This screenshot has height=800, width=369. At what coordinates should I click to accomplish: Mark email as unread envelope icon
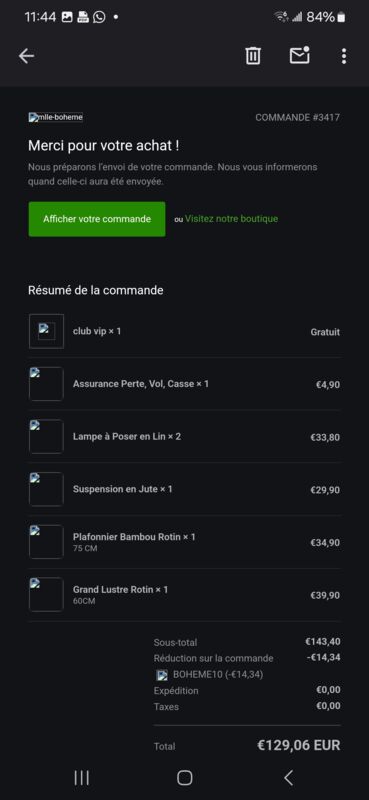pos(300,55)
